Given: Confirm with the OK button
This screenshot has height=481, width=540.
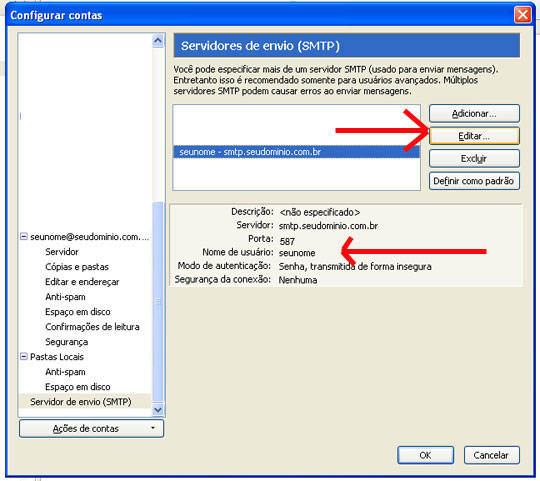Looking at the screenshot, I should pyautogui.click(x=425, y=455).
